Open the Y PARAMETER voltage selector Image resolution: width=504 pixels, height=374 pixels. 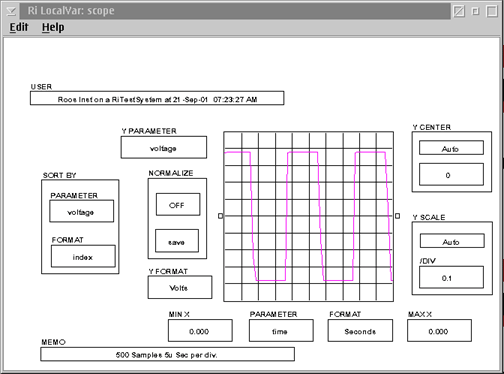click(x=164, y=147)
